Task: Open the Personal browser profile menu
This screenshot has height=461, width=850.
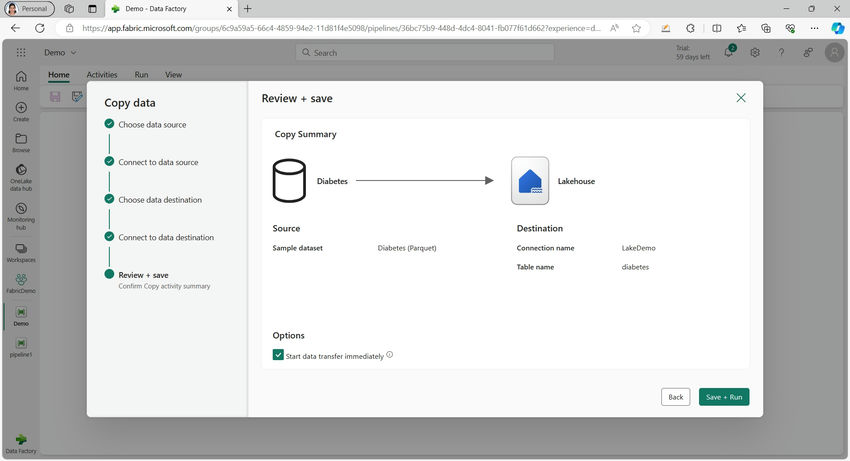Action: tap(30, 8)
